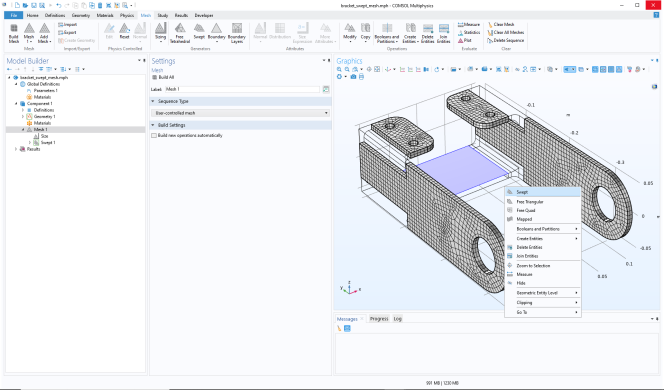The image size is (664, 390).
Task: Click the Swept generator in ribbon
Action: (199, 33)
